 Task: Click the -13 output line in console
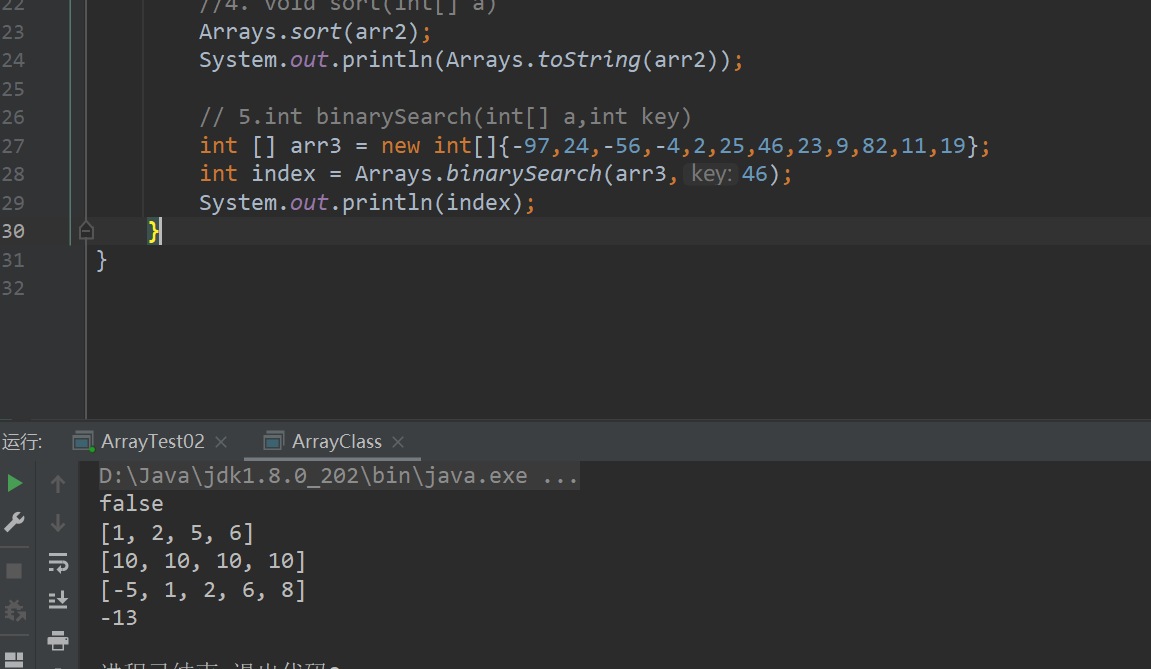click(118, 618)
